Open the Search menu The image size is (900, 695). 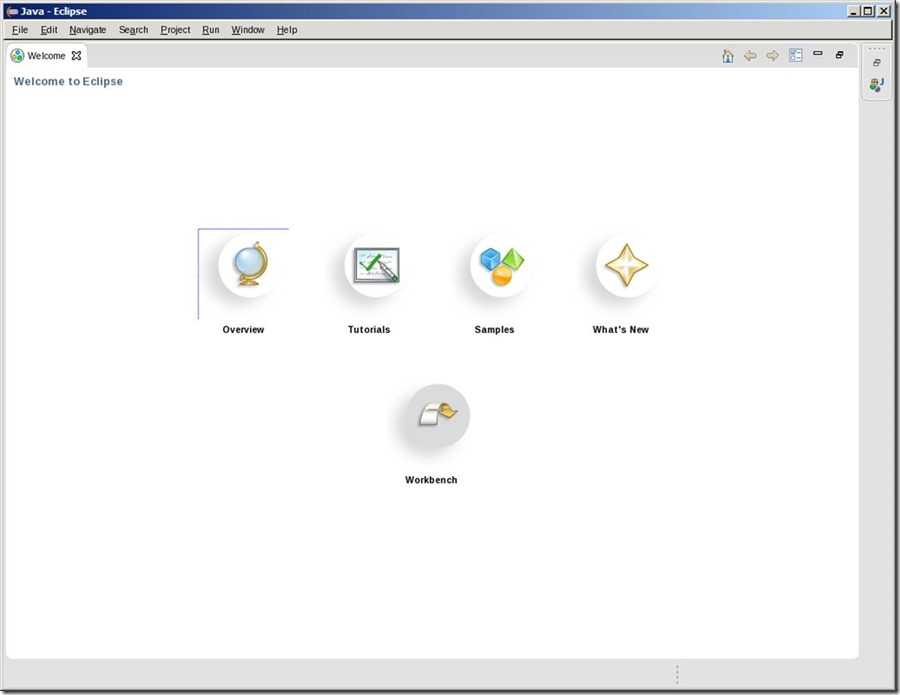133,30
